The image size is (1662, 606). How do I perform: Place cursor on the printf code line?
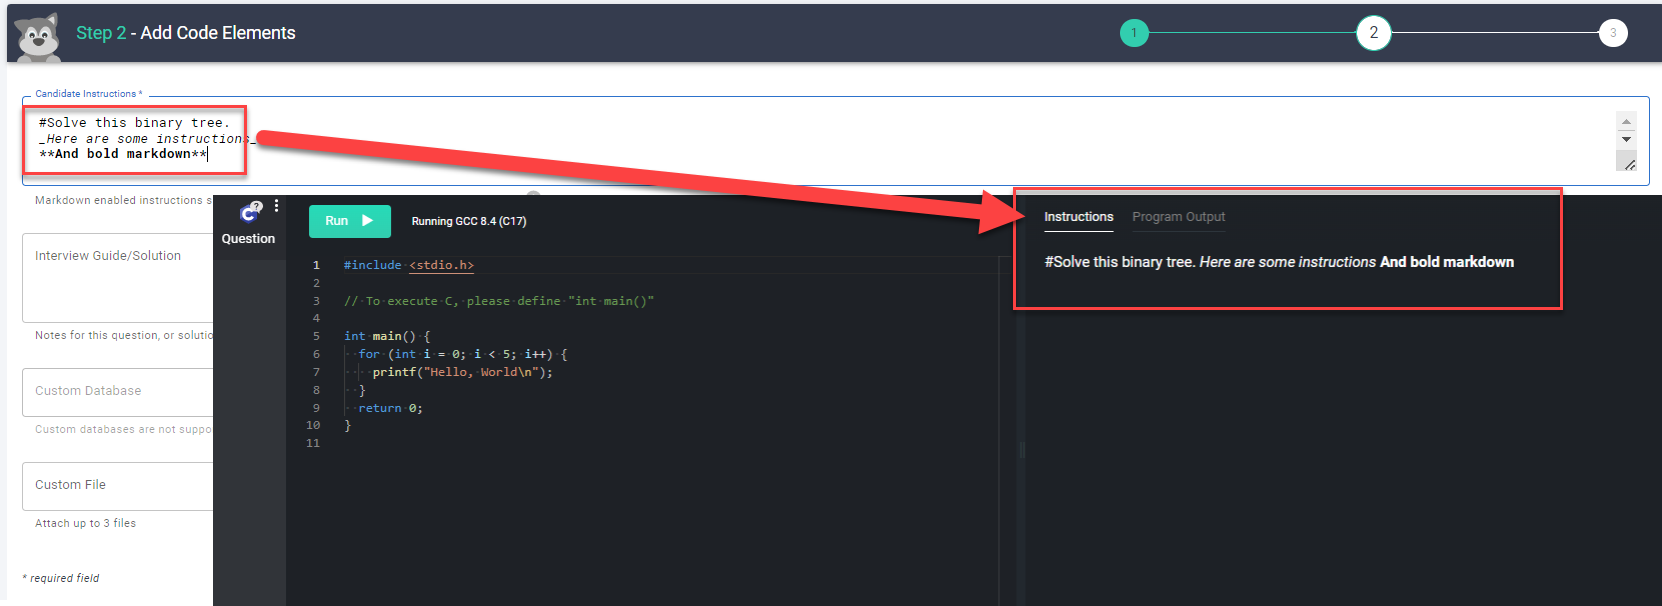(462, 372)
